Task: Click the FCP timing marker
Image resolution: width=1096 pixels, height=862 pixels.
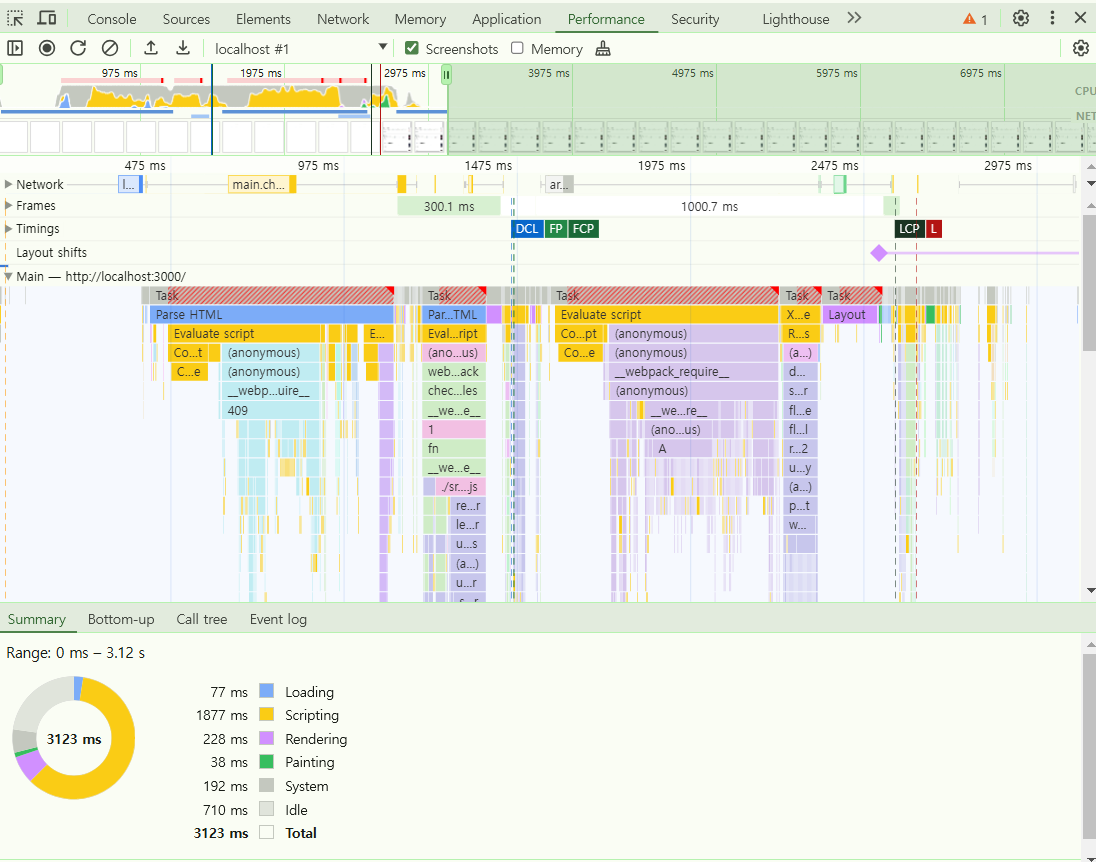Action: 583,229
